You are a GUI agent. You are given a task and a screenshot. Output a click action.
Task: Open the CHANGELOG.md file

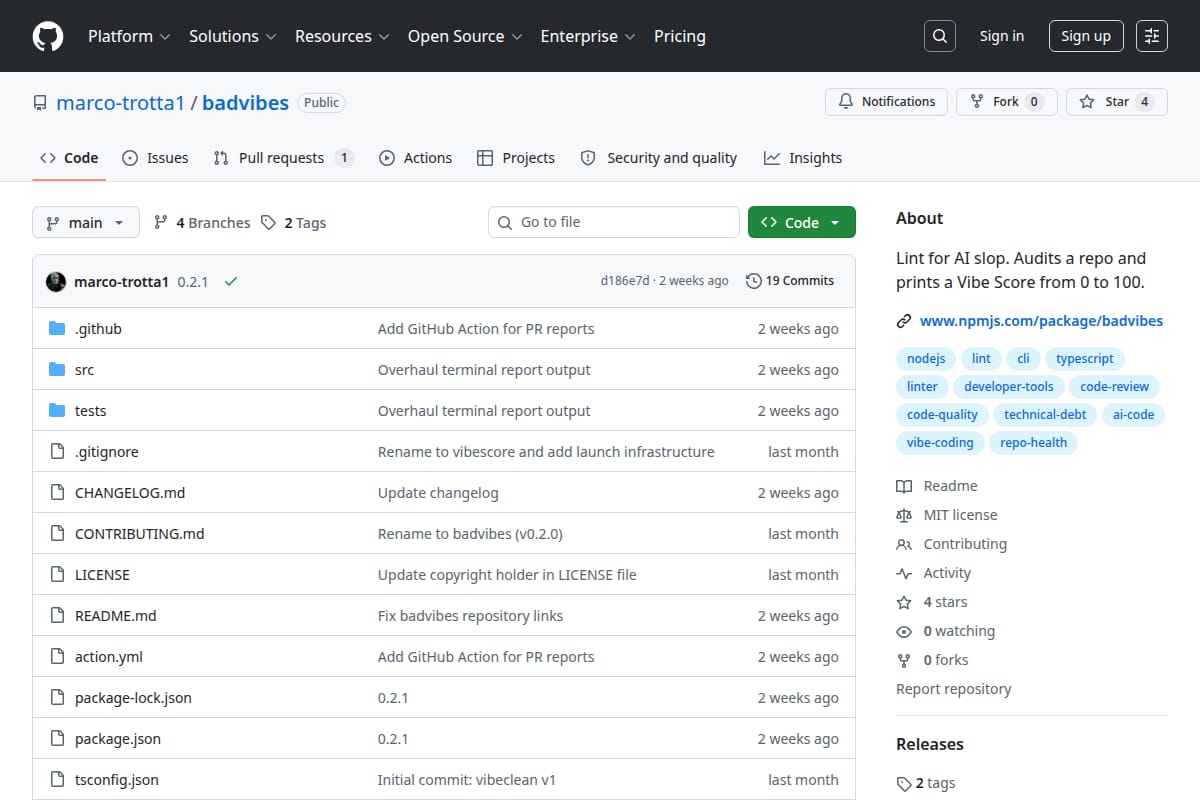point(130,493)
